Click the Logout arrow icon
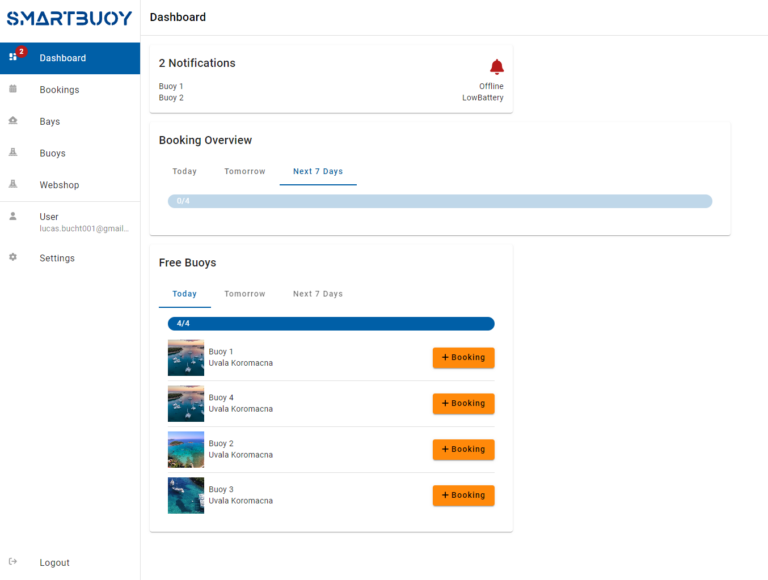The image size is (768, 580). pos(13,562)
